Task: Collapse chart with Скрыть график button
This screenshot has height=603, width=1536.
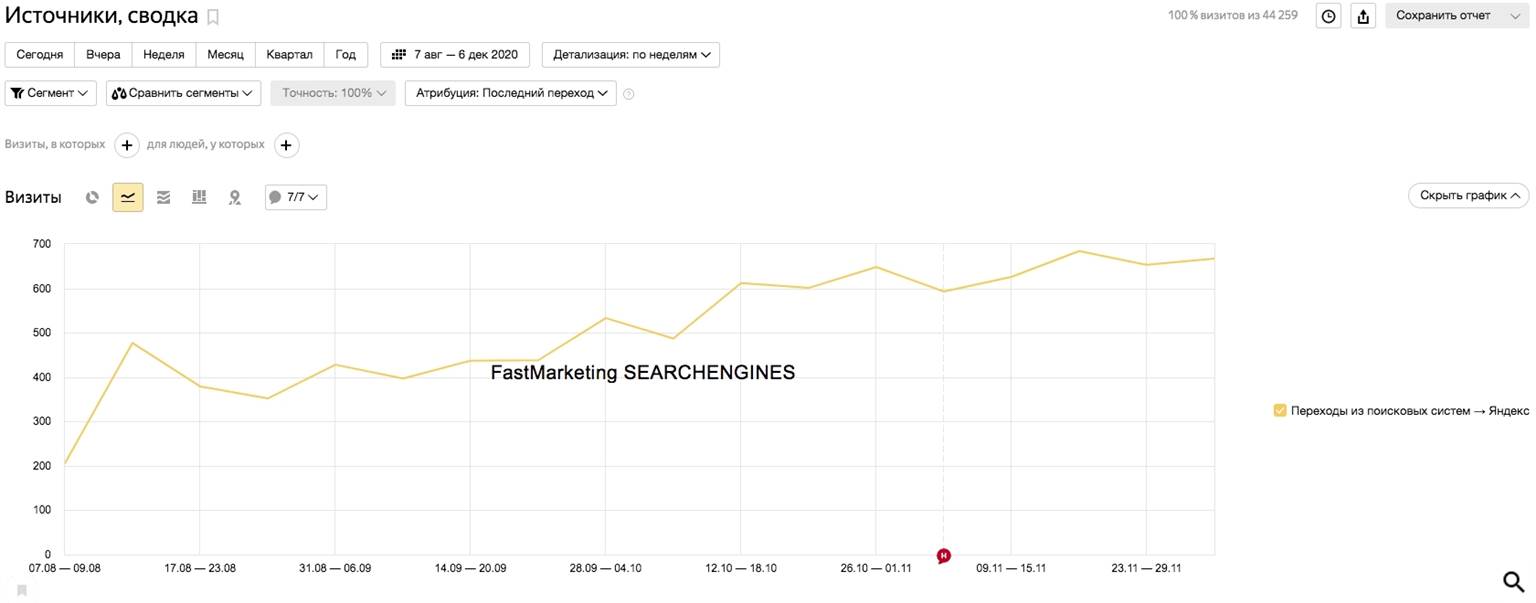Action: [1468, 196]
